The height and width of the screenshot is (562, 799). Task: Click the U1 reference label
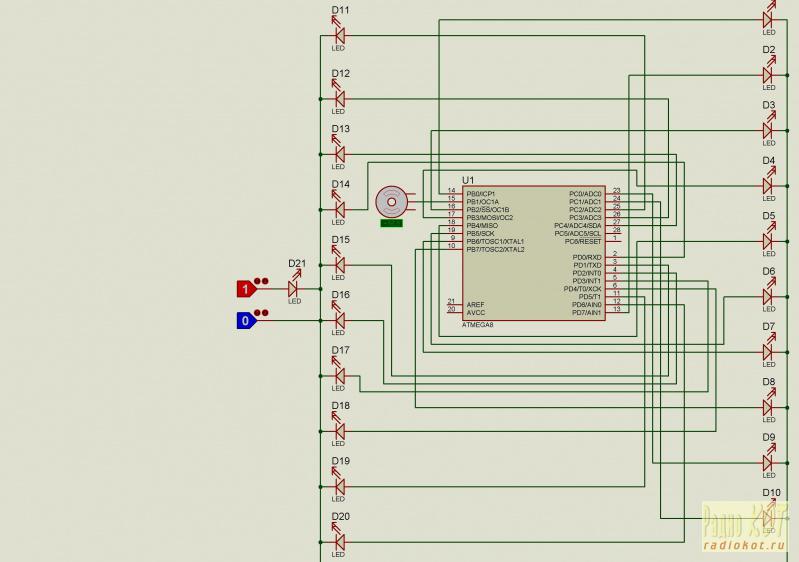[x=468, y=178]
